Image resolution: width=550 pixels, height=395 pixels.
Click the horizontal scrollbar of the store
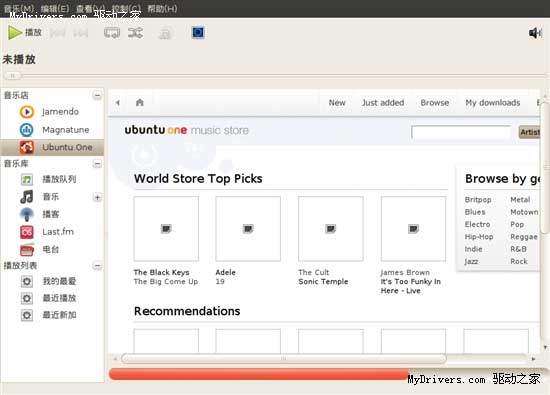pos(284,359)
